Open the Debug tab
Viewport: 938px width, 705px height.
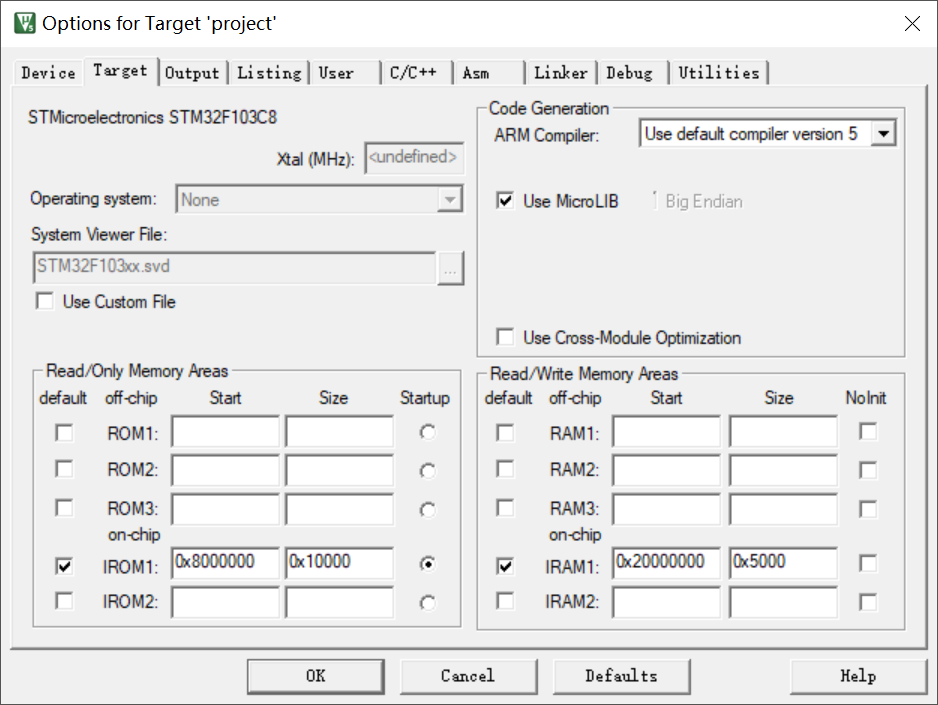point(629,73)
